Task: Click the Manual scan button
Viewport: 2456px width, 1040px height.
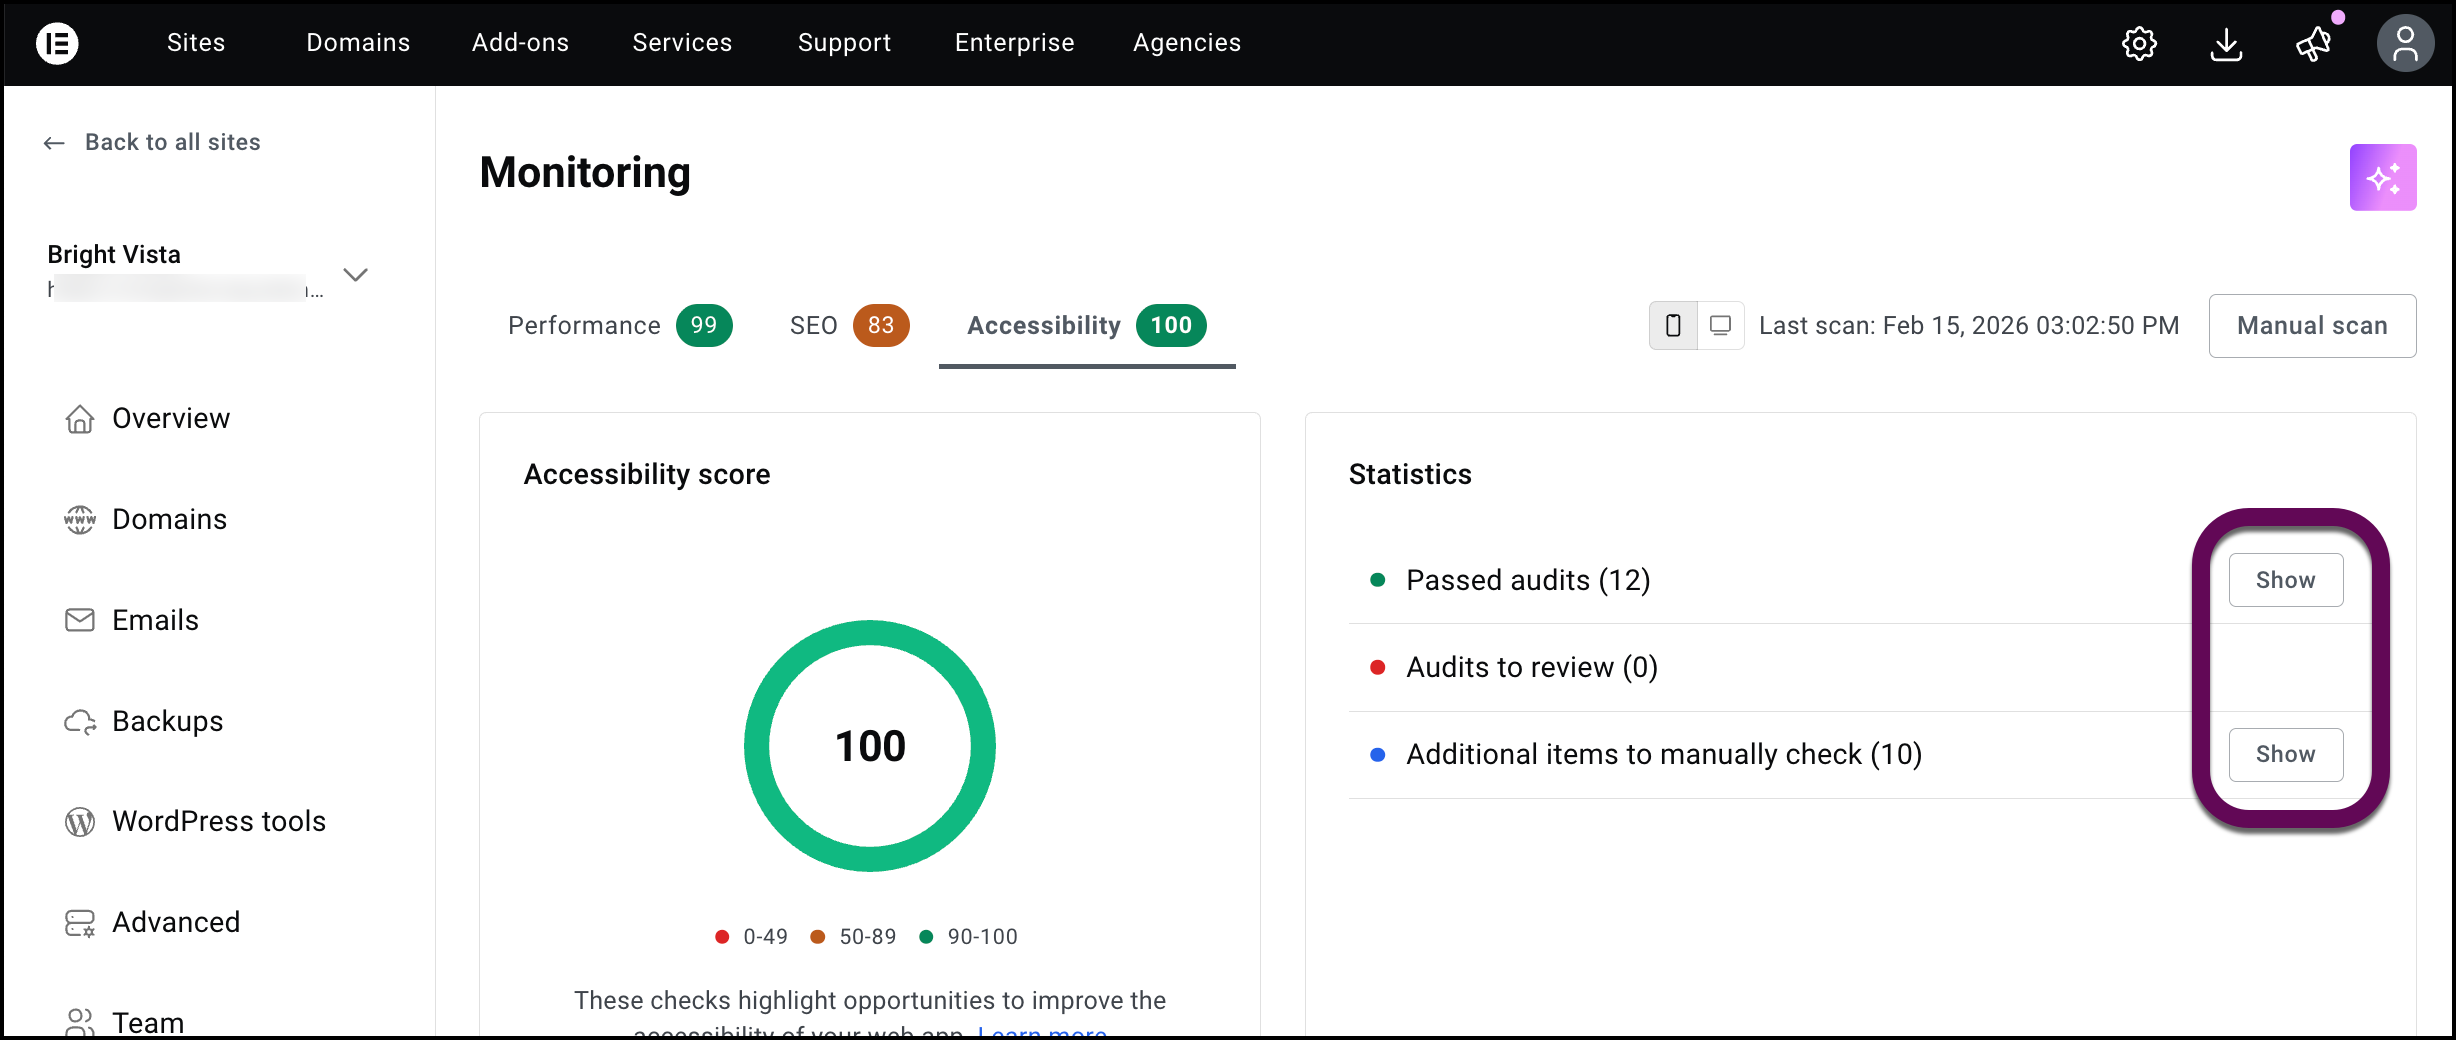Action: click(x=2311, y=326)
